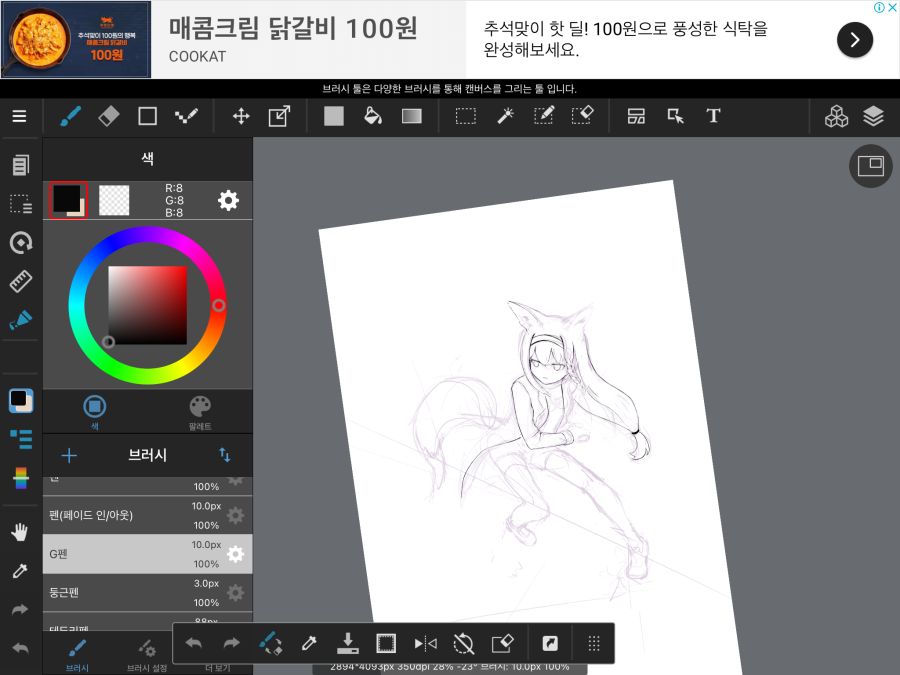Select the Eyedropper in left sidebar
The width and height of the screenshot is (900, 675).
tap(20, 571)
